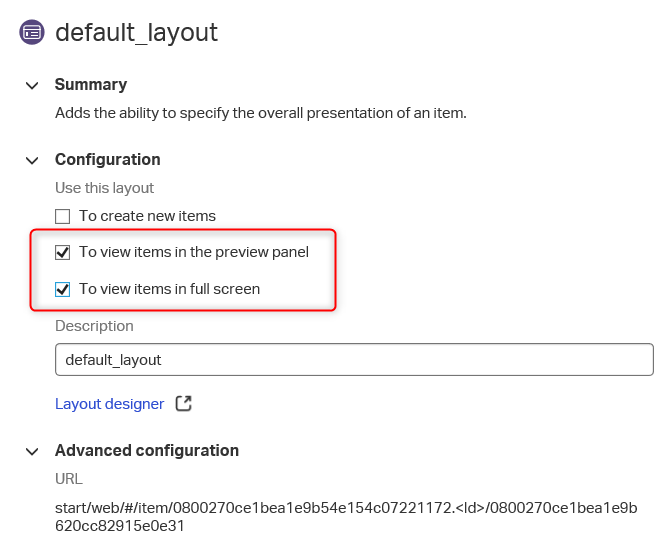Click the 'To create new items' label

[147, 216]
